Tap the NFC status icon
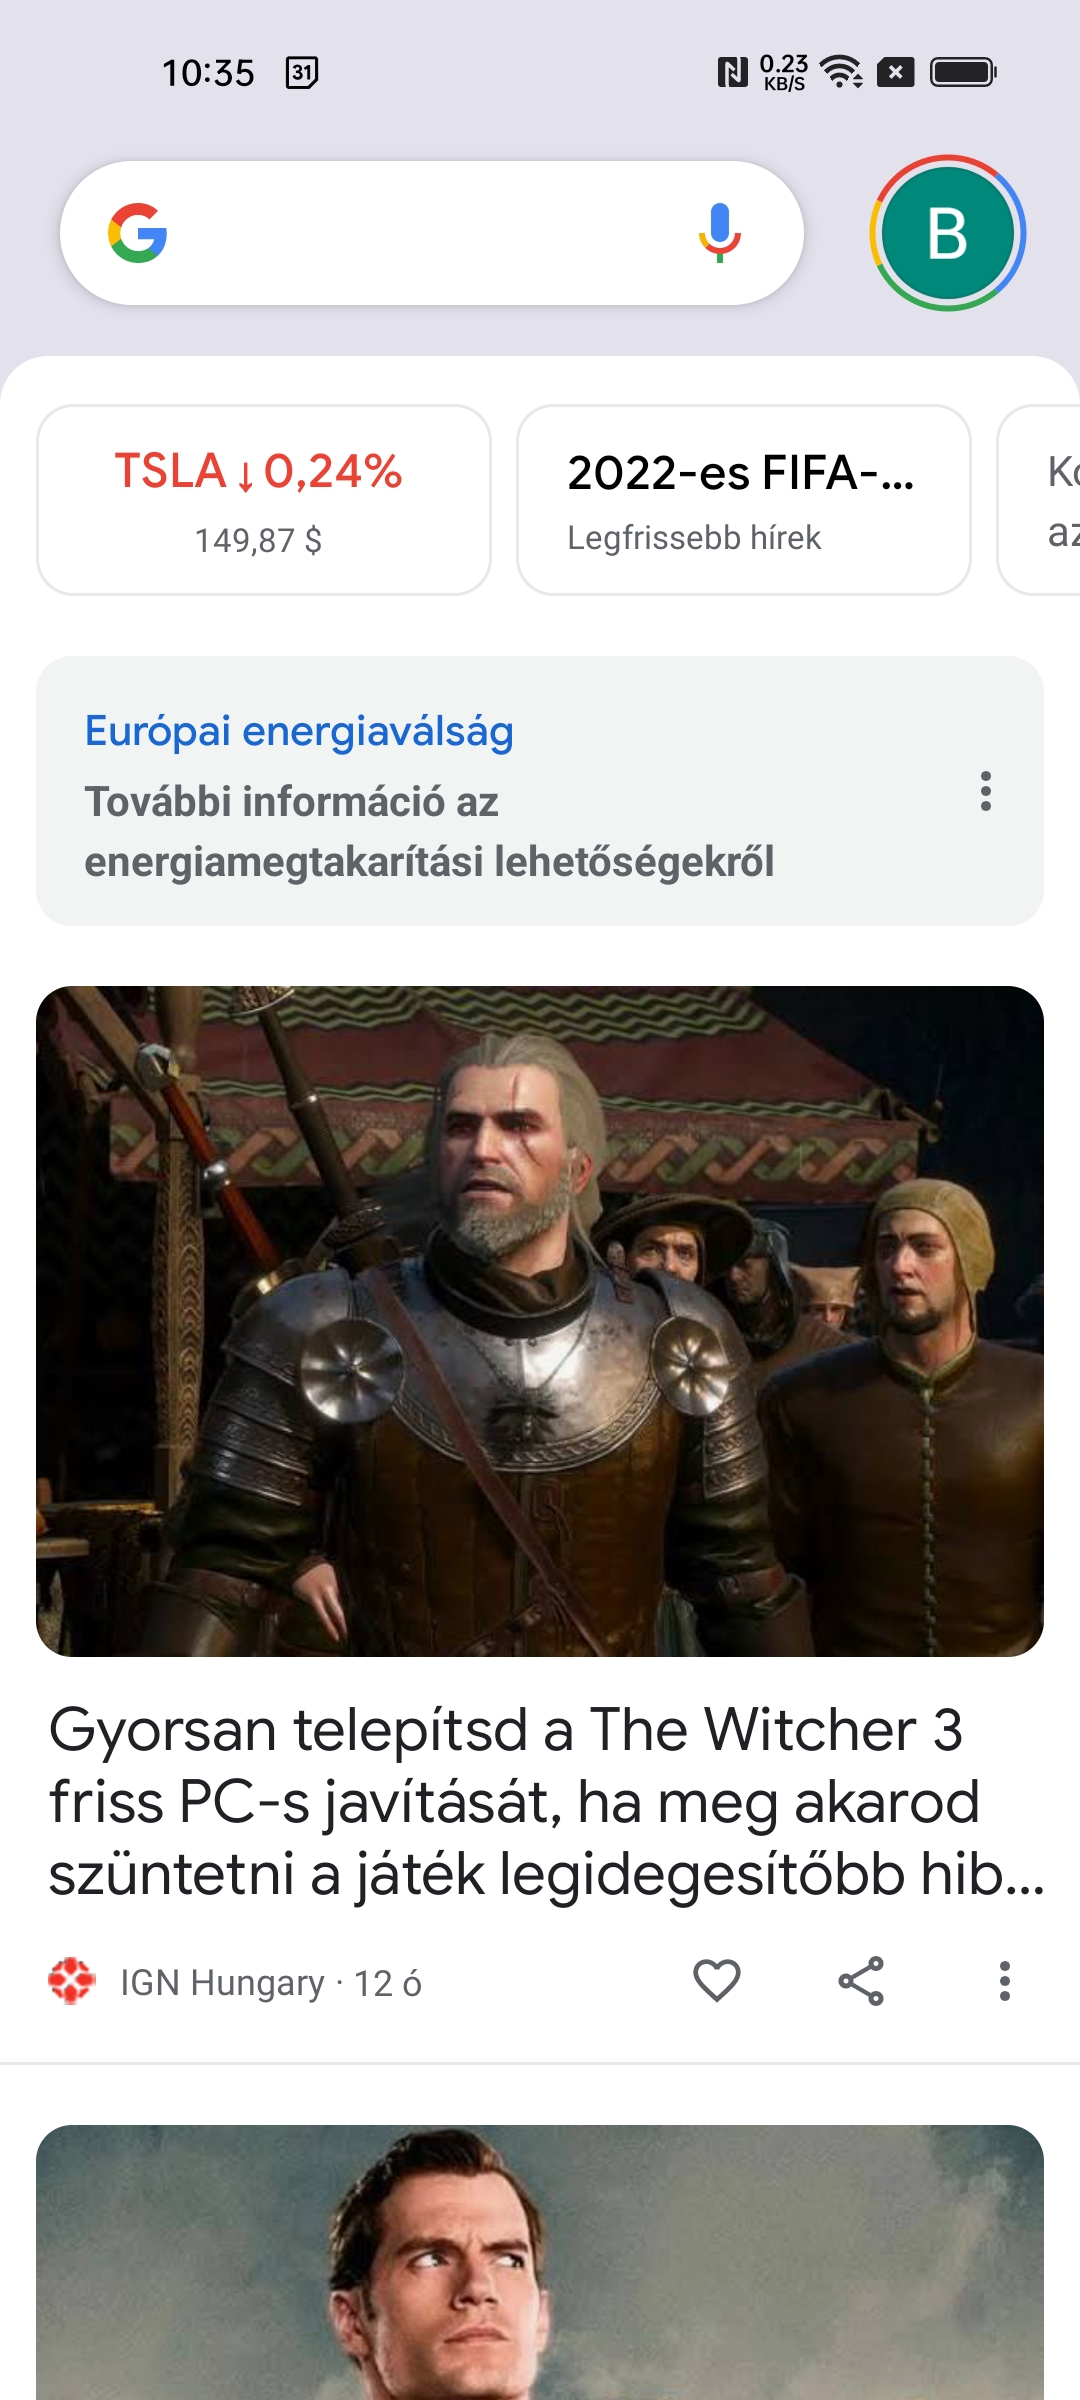 click(733, 72)
